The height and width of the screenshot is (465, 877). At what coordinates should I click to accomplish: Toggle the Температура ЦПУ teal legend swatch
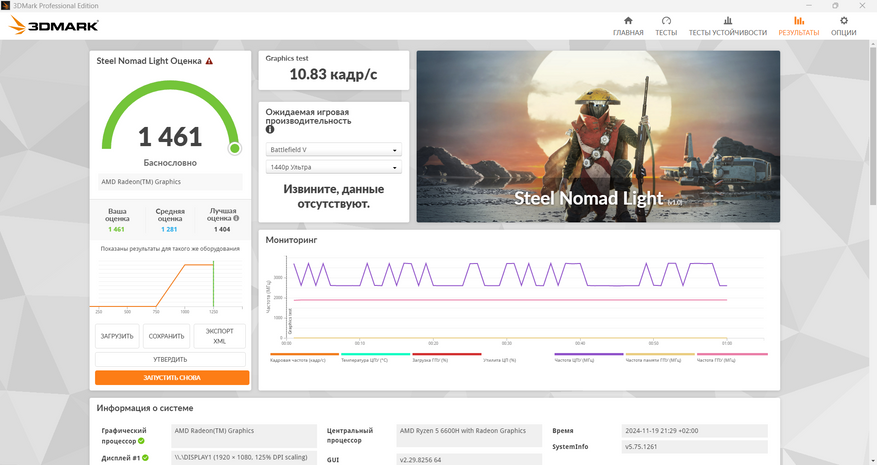pos(375,354)
